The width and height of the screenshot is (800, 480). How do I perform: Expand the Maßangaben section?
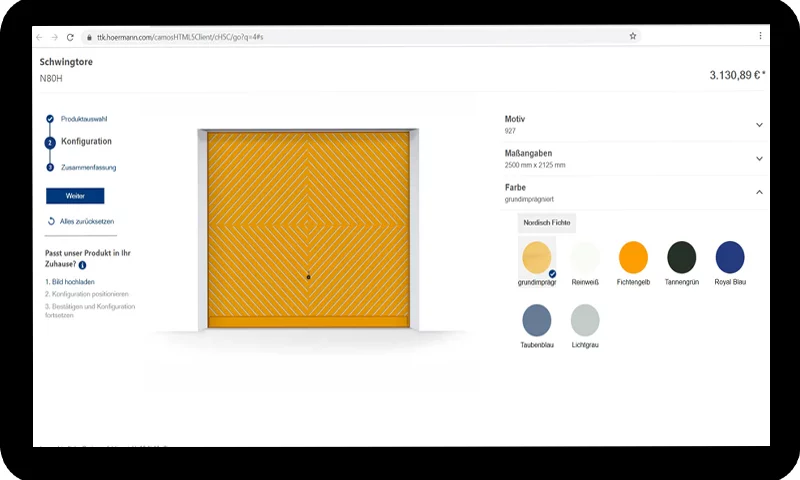click(759, 158)
